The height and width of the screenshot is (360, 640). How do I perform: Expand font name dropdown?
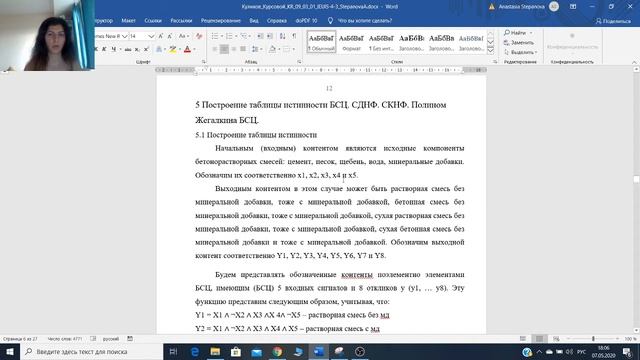click(x=124, y=36)
